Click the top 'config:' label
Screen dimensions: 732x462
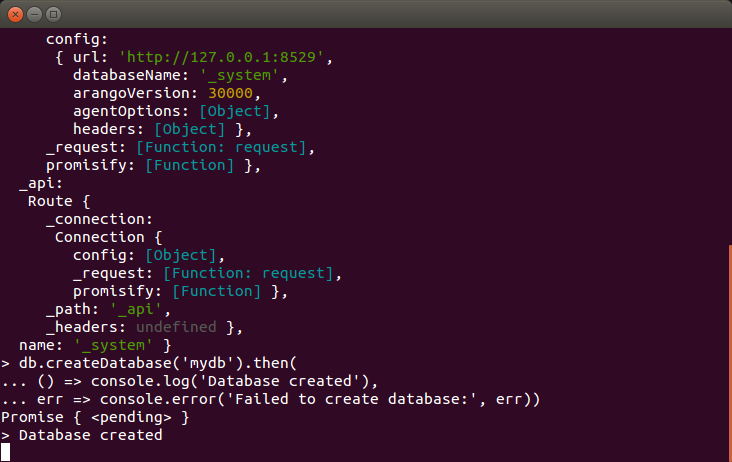tap(77, 40)
